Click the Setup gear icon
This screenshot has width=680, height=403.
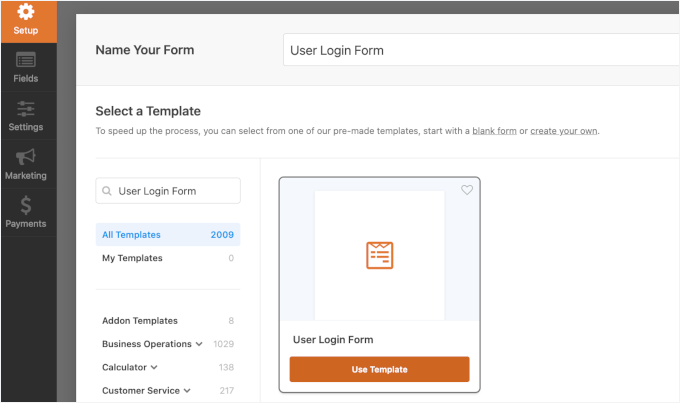coord(27,12)
